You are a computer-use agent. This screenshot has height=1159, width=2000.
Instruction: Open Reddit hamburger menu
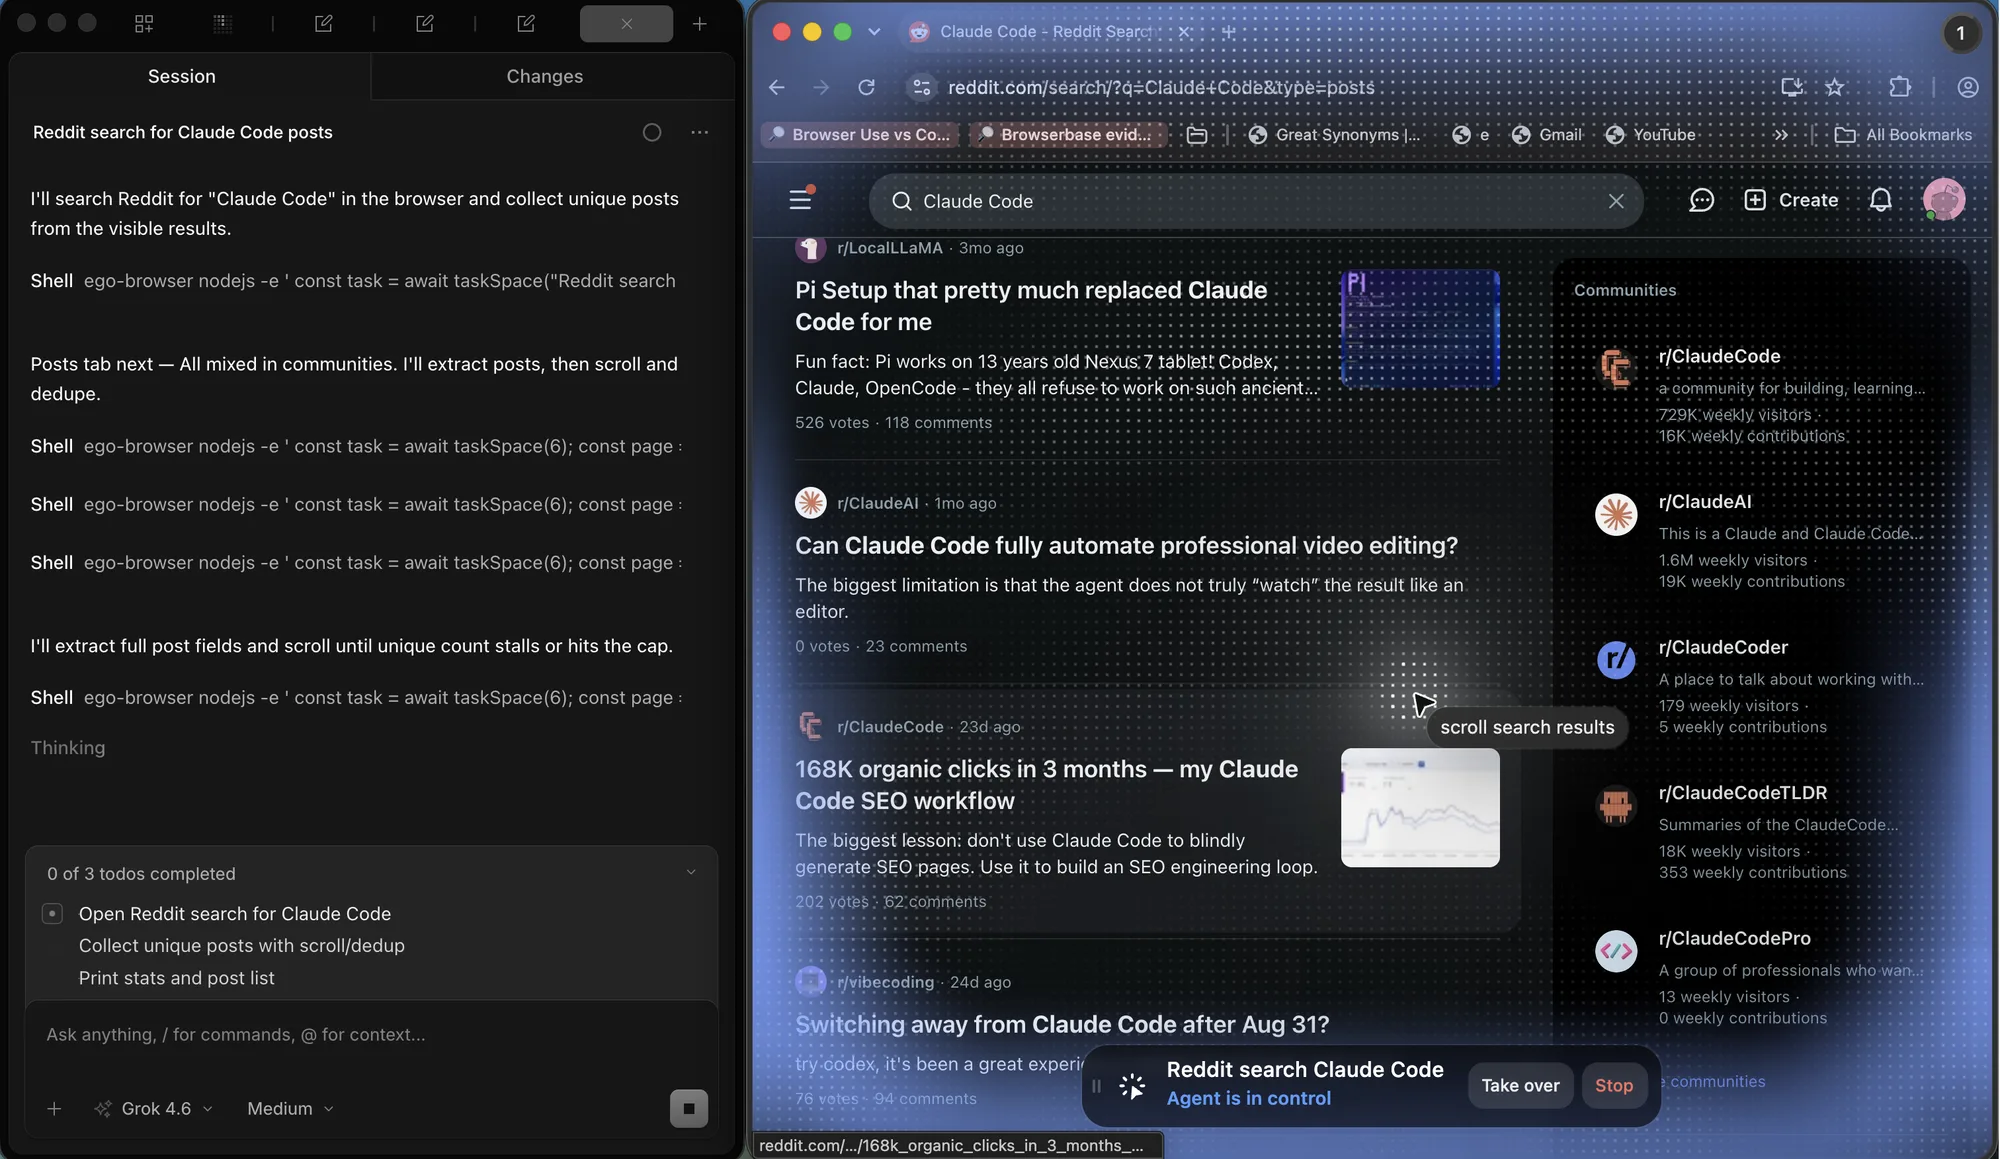click(800, 200)
